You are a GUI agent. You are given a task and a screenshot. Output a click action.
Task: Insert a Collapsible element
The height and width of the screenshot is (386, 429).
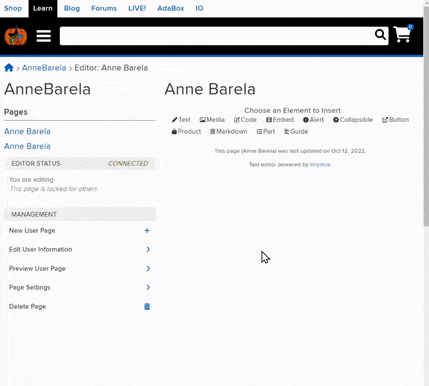point(353,120)
